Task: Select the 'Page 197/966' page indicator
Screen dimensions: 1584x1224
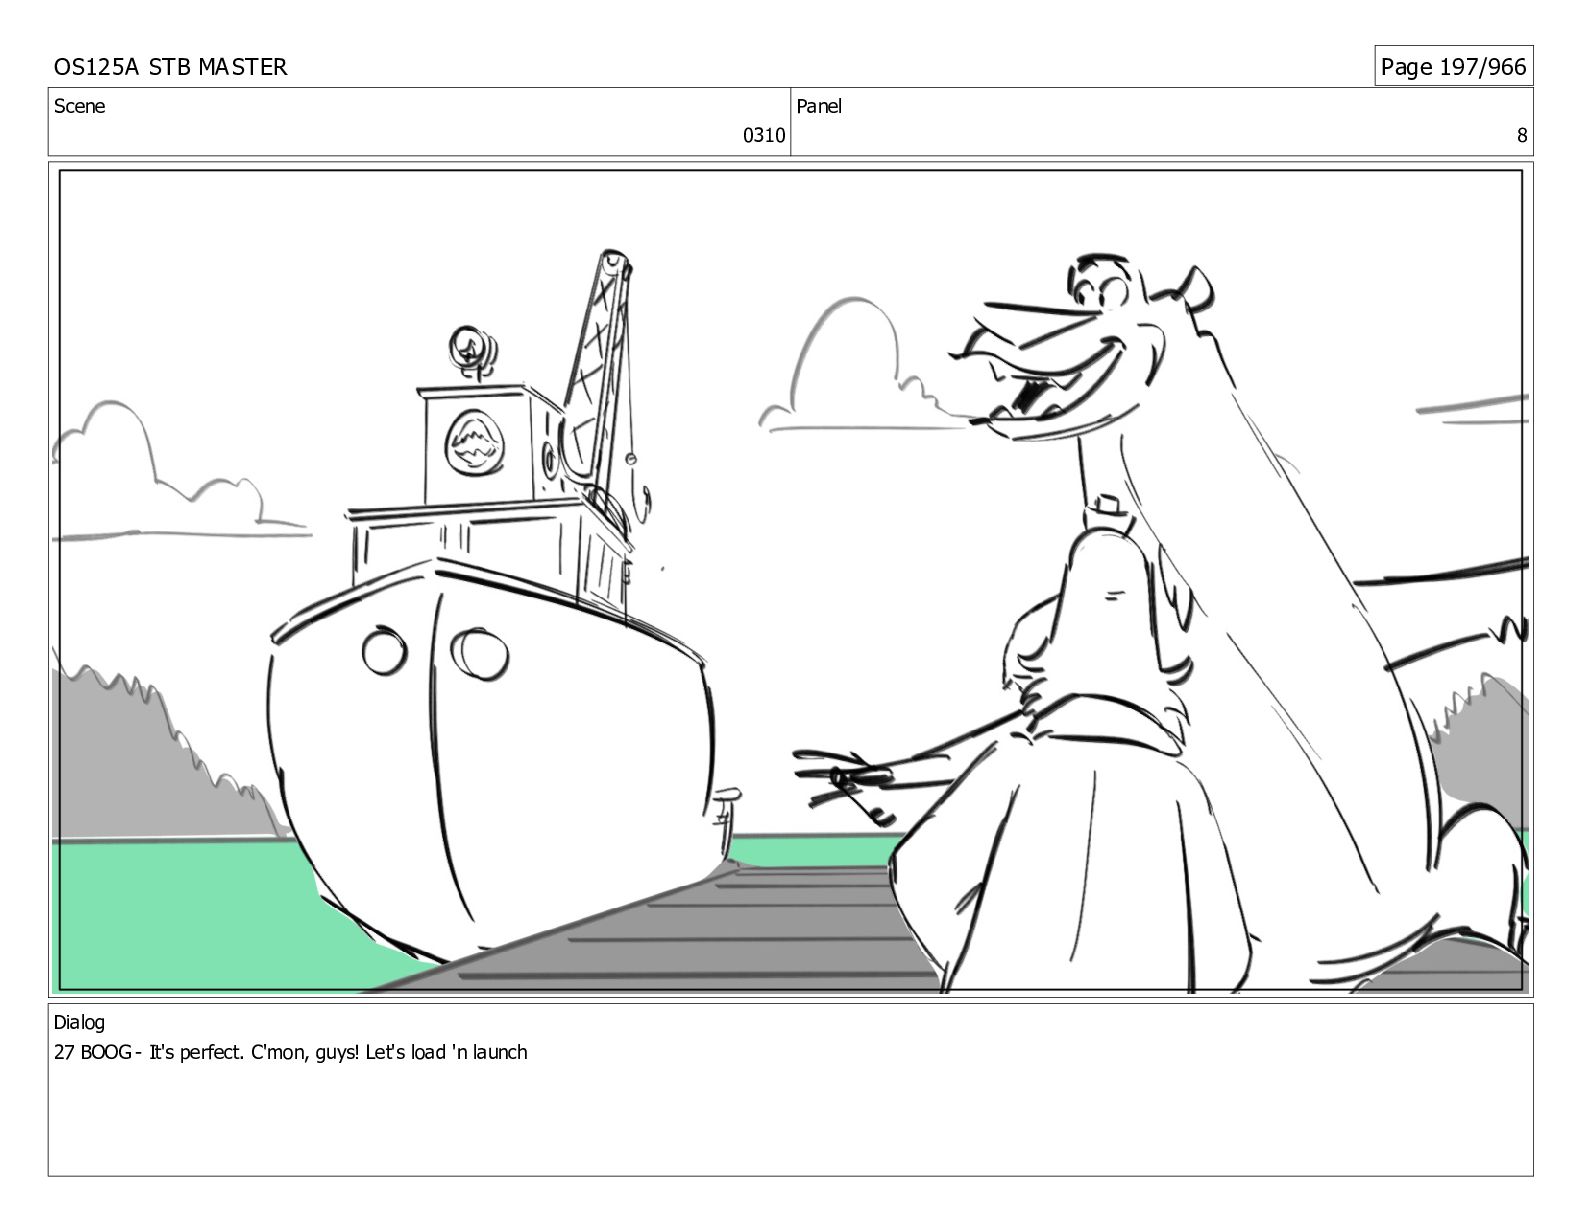Action: (x=1453, y=67)
